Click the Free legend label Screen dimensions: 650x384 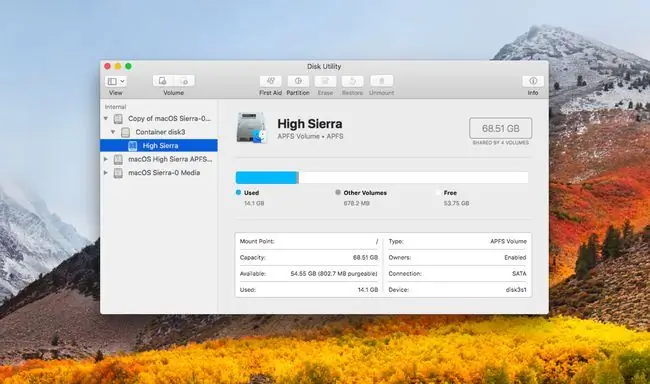(450, 193)
